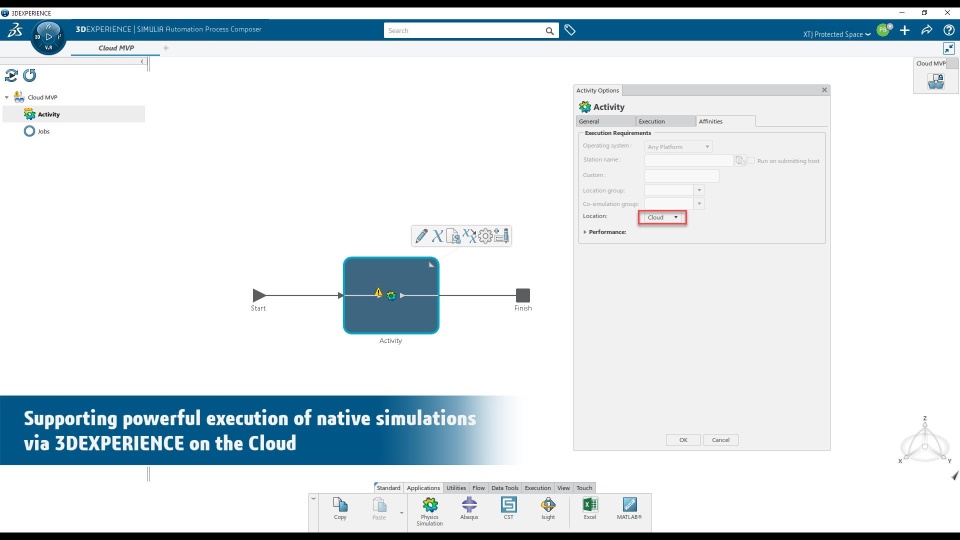Add a CST component
The width and height of the screenshot is (960, 540).
[508, 509]
